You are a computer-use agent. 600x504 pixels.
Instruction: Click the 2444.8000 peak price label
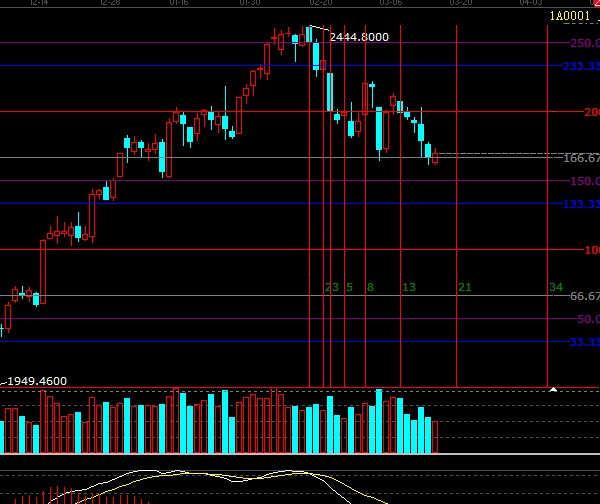pos(359,37)
